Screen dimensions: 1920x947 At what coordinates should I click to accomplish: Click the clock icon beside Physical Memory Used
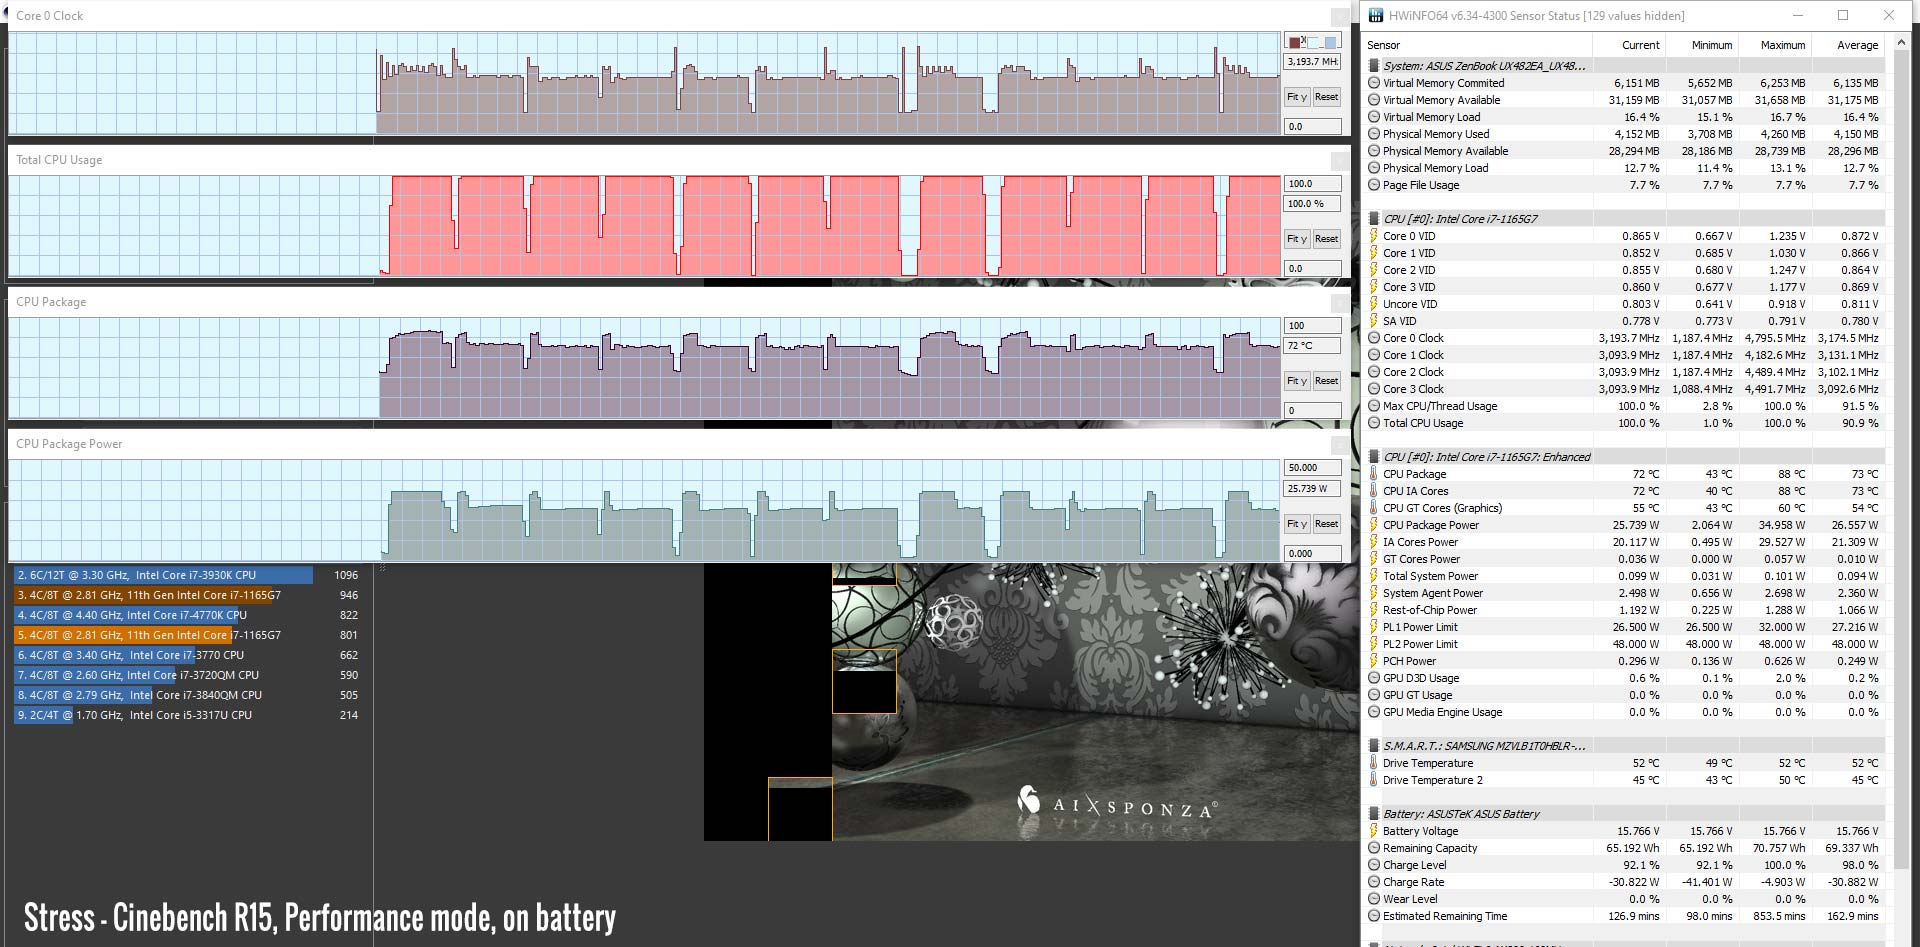(x=1374, y=134)
